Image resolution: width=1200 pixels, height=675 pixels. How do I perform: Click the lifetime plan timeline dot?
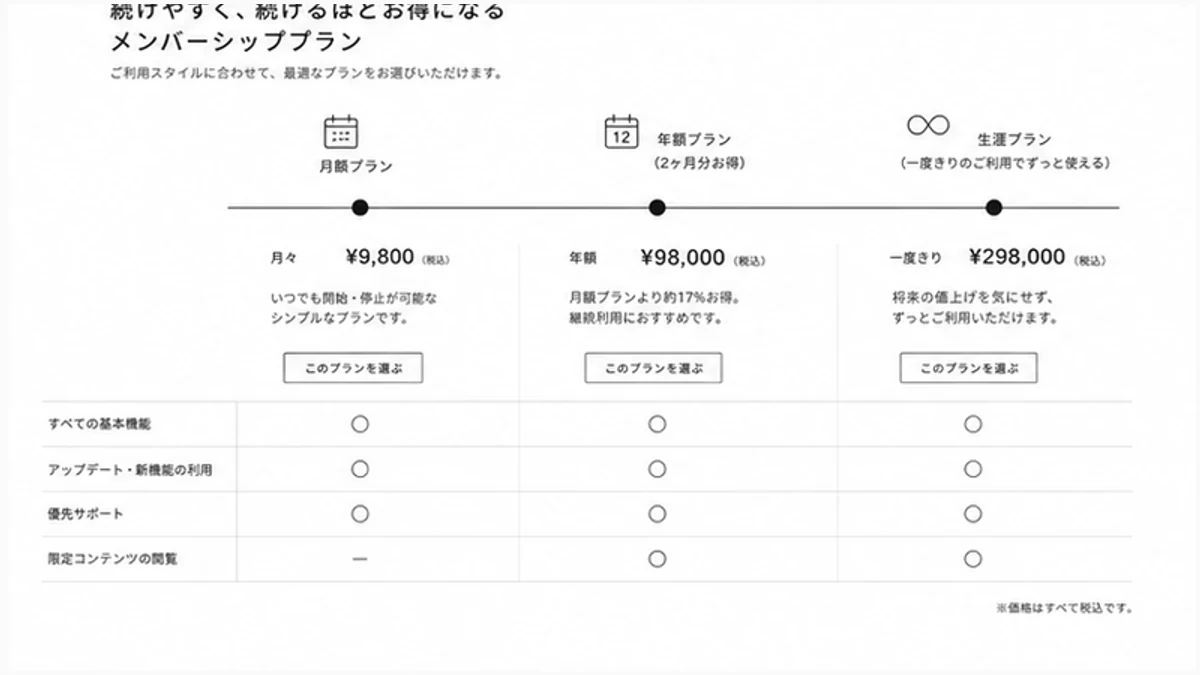click(993, 207)
